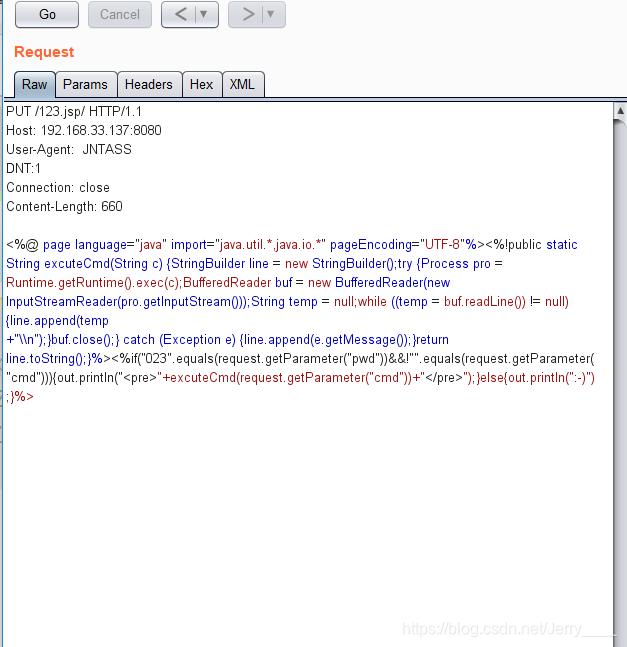Screen dimensions: 627x647
Task: Click the Cancel button
Action: [x=120, y=14]
